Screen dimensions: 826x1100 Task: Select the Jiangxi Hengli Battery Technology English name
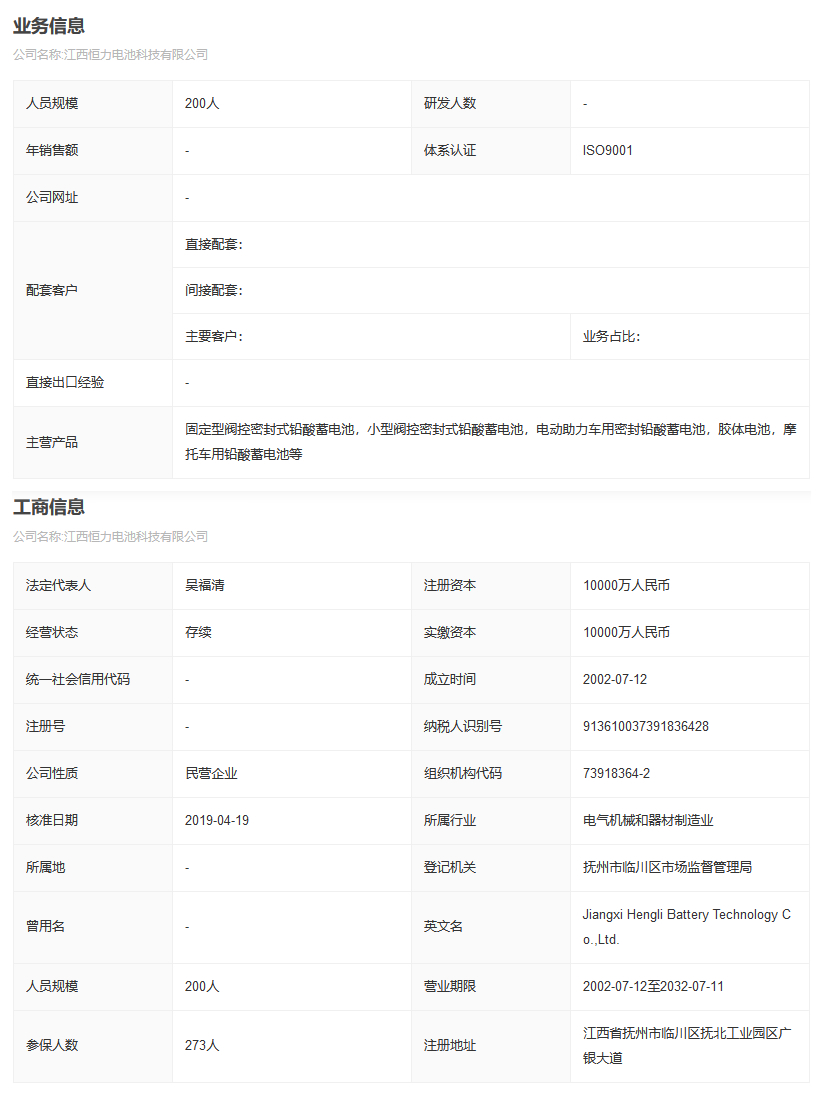(x=687, y=927)
